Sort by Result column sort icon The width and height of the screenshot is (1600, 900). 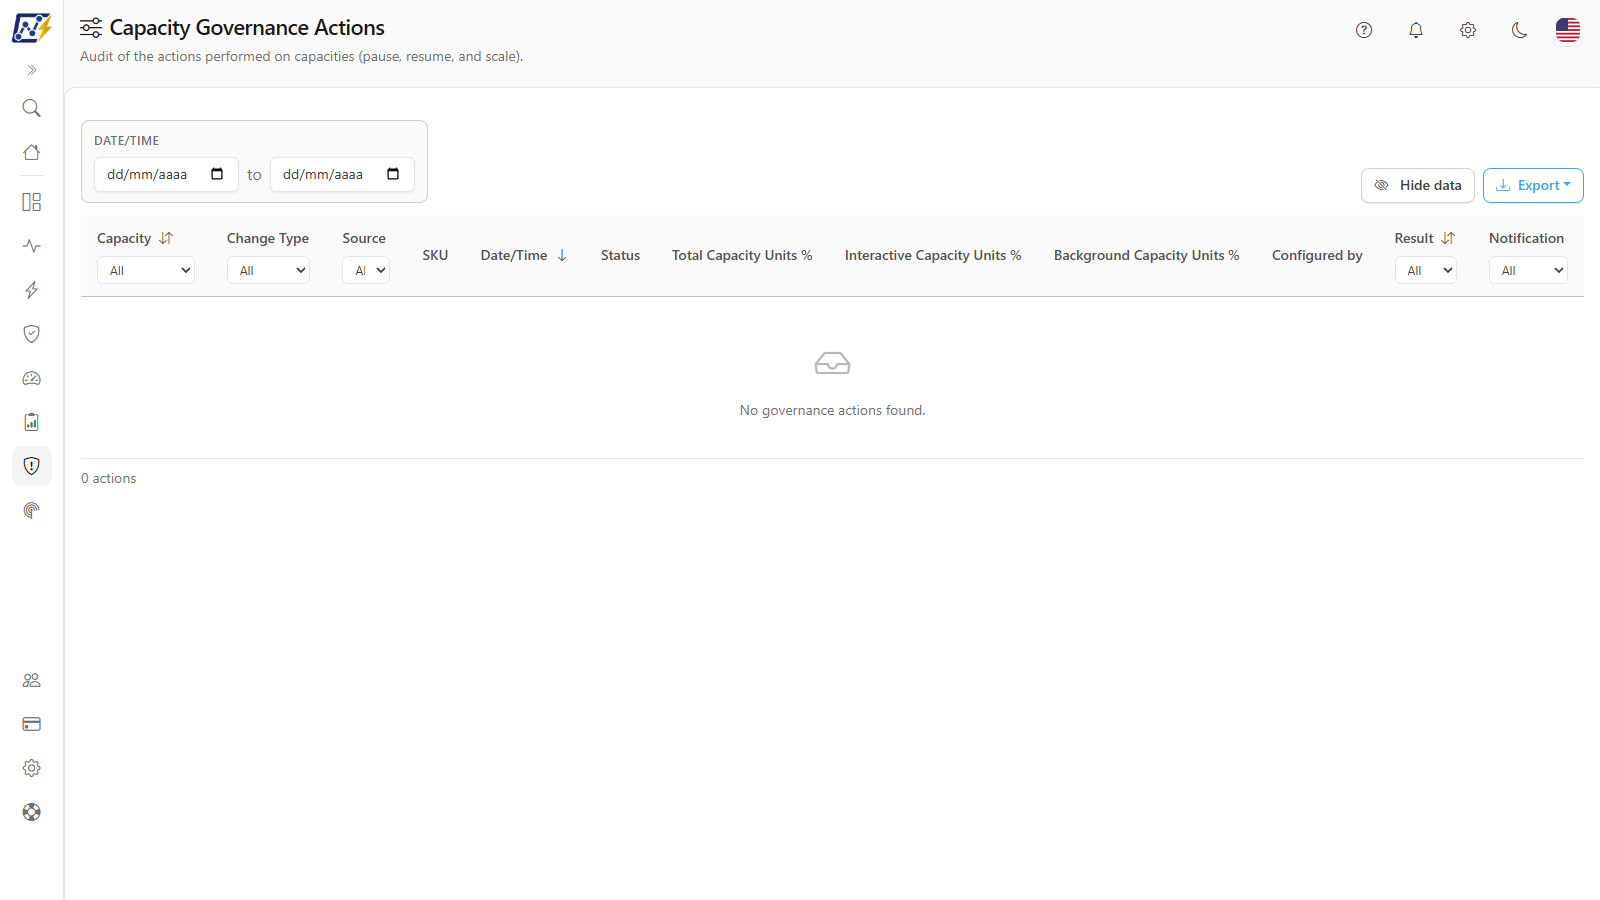point(1448,238)
